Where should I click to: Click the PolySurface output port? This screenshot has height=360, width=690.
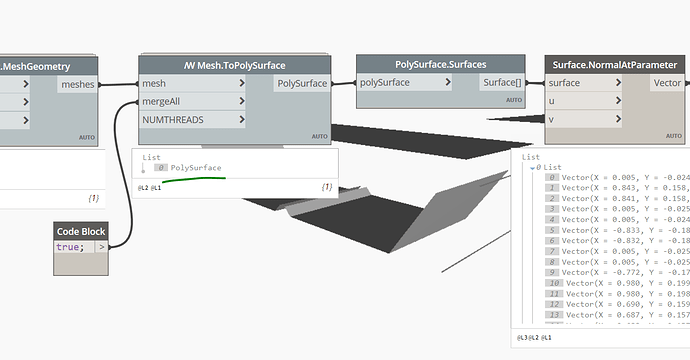point(302,83)
